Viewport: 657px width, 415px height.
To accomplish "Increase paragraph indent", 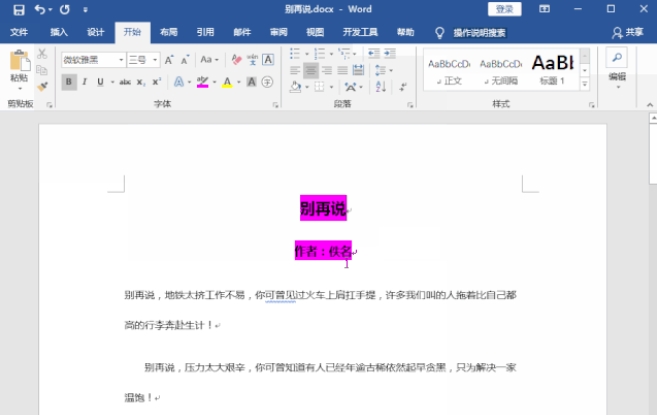I will [390, 53].
